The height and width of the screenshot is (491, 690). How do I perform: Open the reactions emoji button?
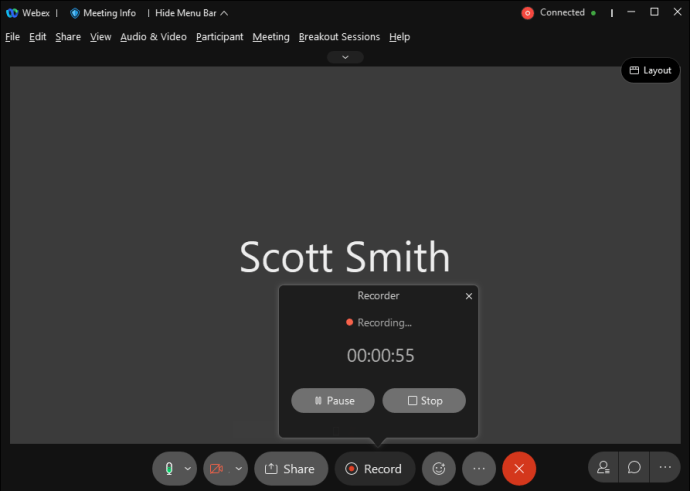439,469
